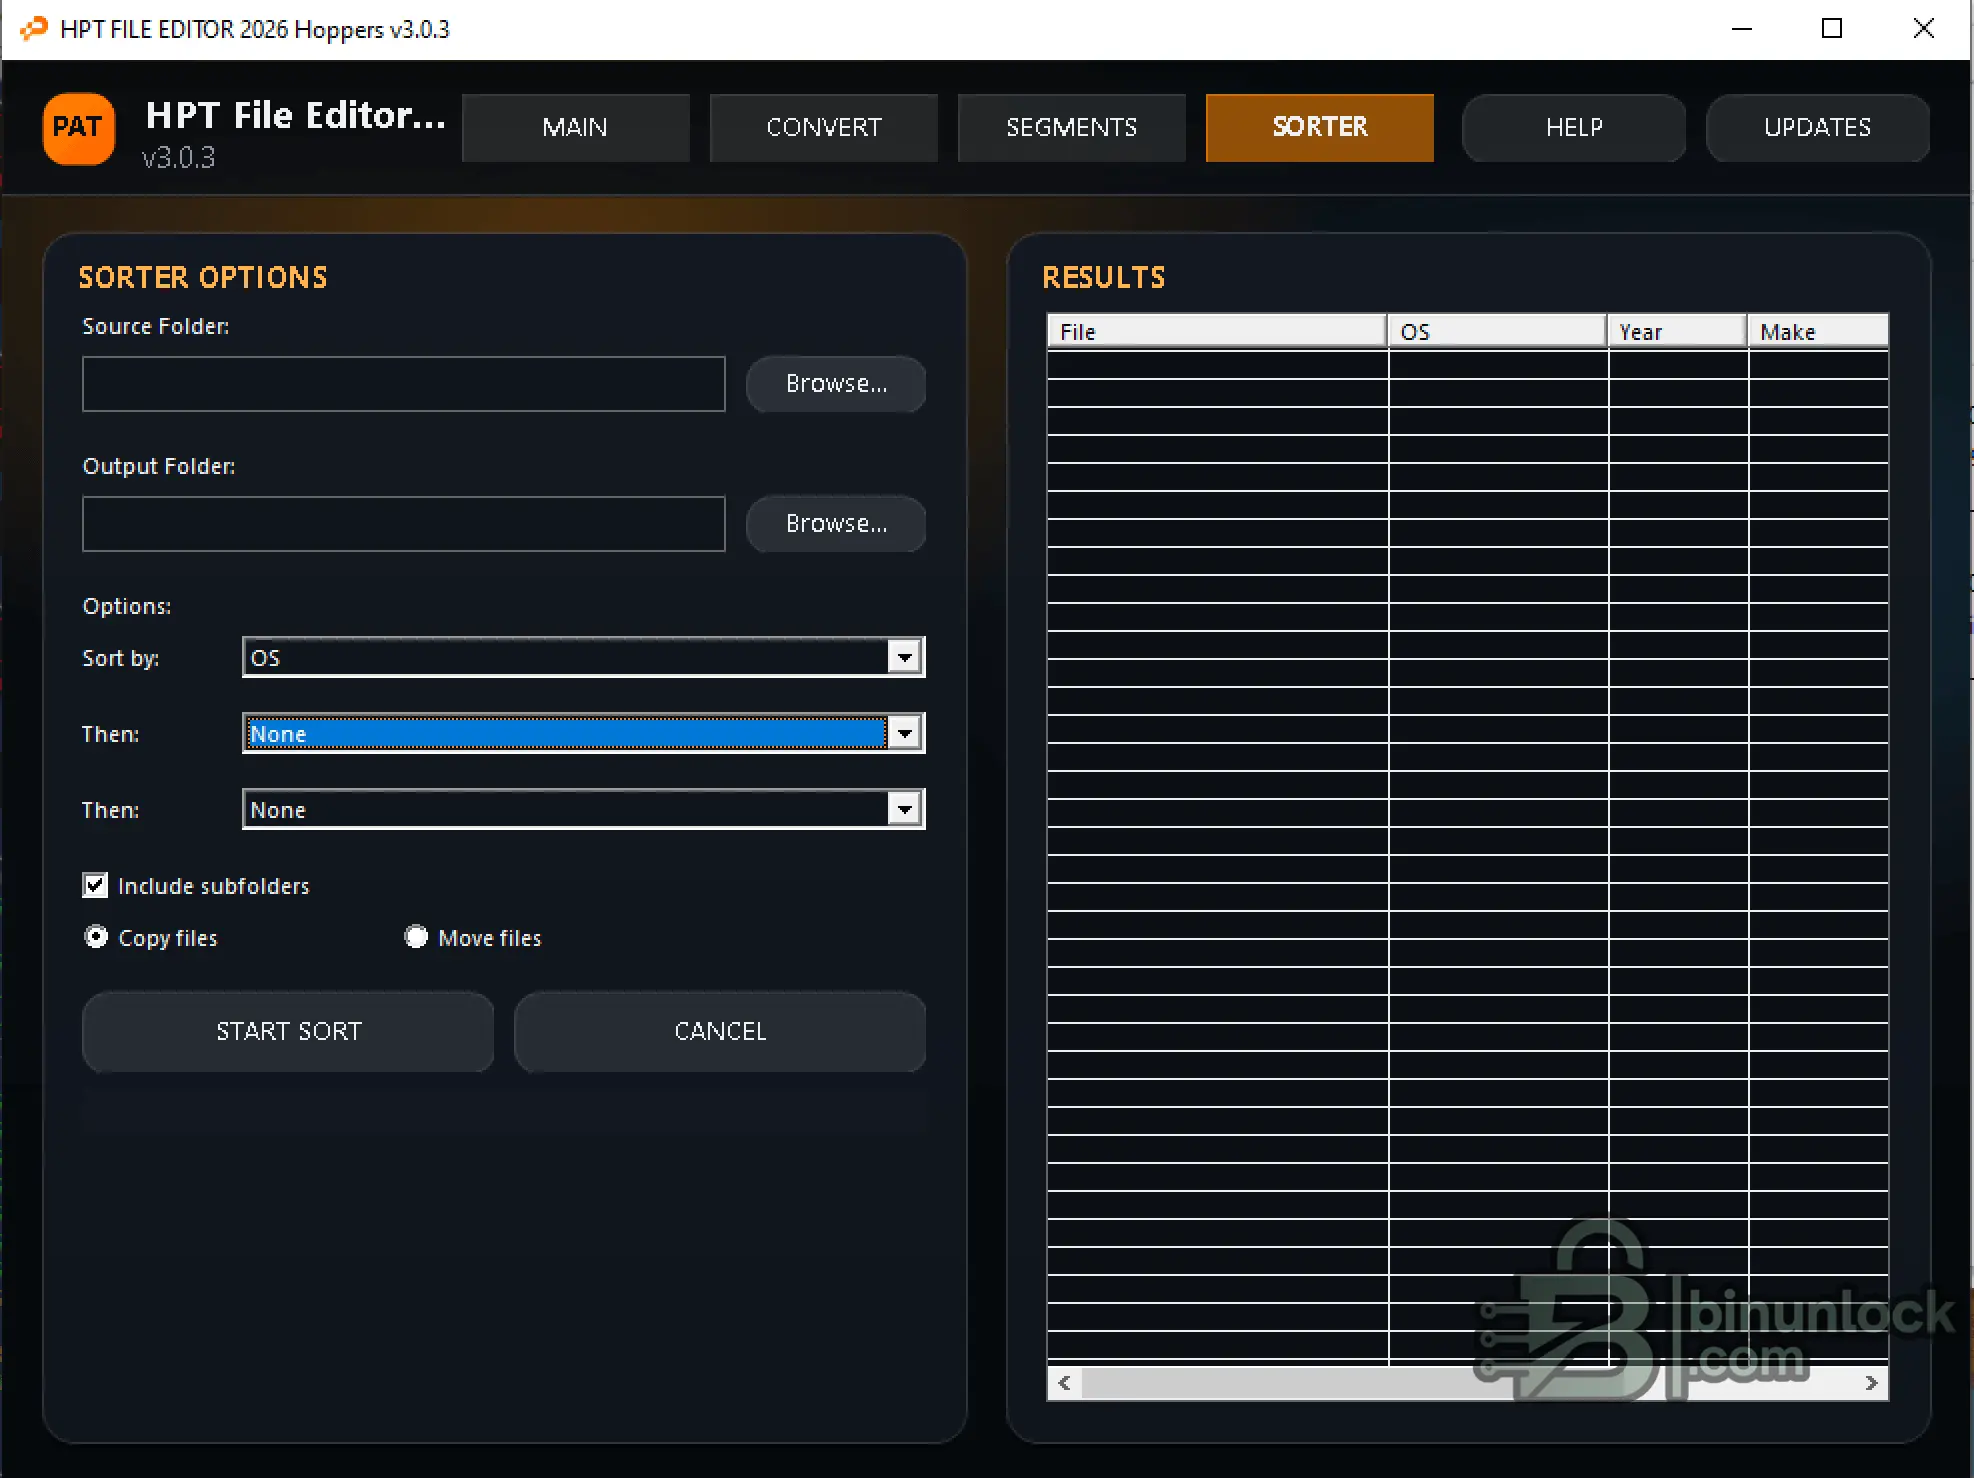
Task: Click the Year column header in Results
Action: tap(1677, 331)
